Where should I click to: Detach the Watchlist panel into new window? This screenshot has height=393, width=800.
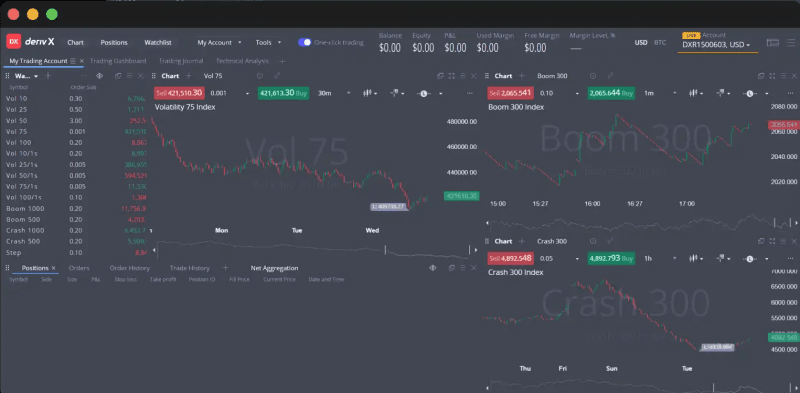118,76
